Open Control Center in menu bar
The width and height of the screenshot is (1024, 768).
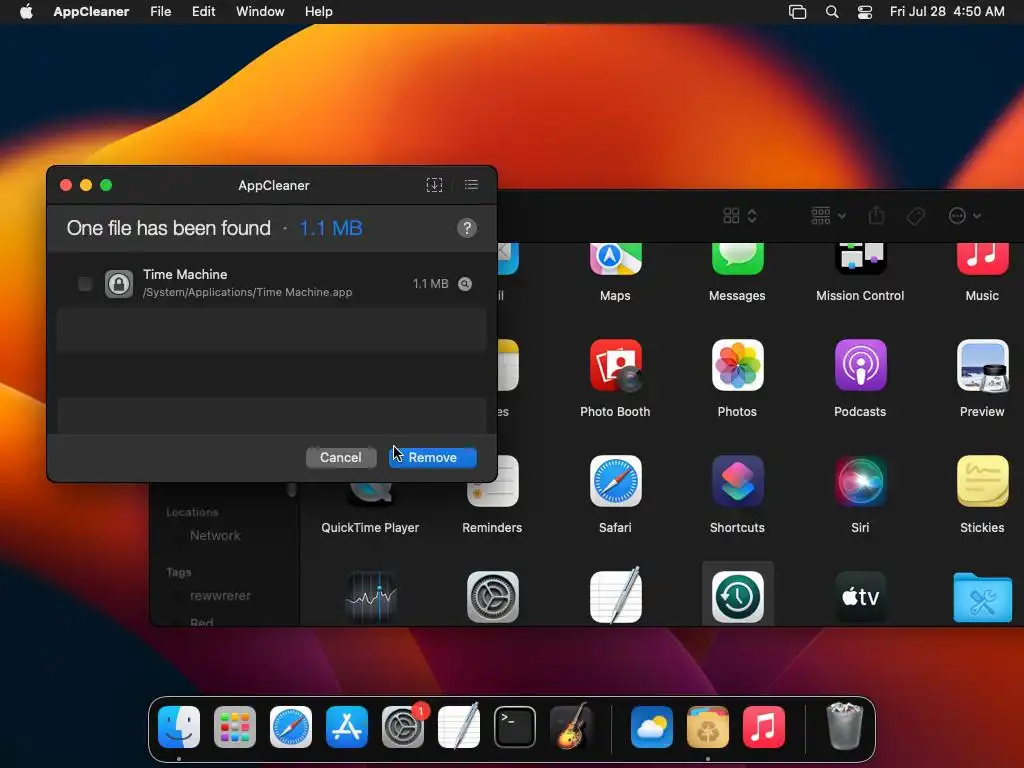[865, 12]
